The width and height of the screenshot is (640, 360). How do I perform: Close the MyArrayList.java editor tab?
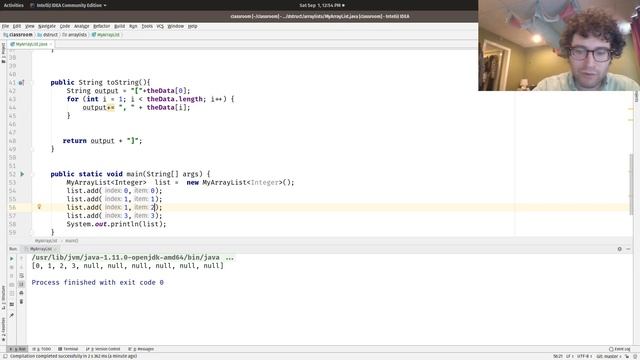(x=51, y=44)
